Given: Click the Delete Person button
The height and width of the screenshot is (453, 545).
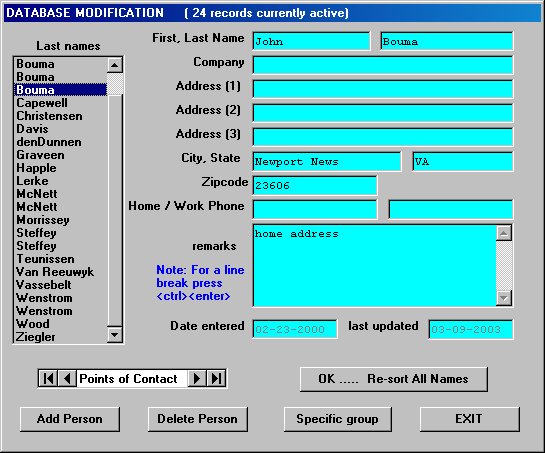Looking at the screenshot, I should (198, 419).
